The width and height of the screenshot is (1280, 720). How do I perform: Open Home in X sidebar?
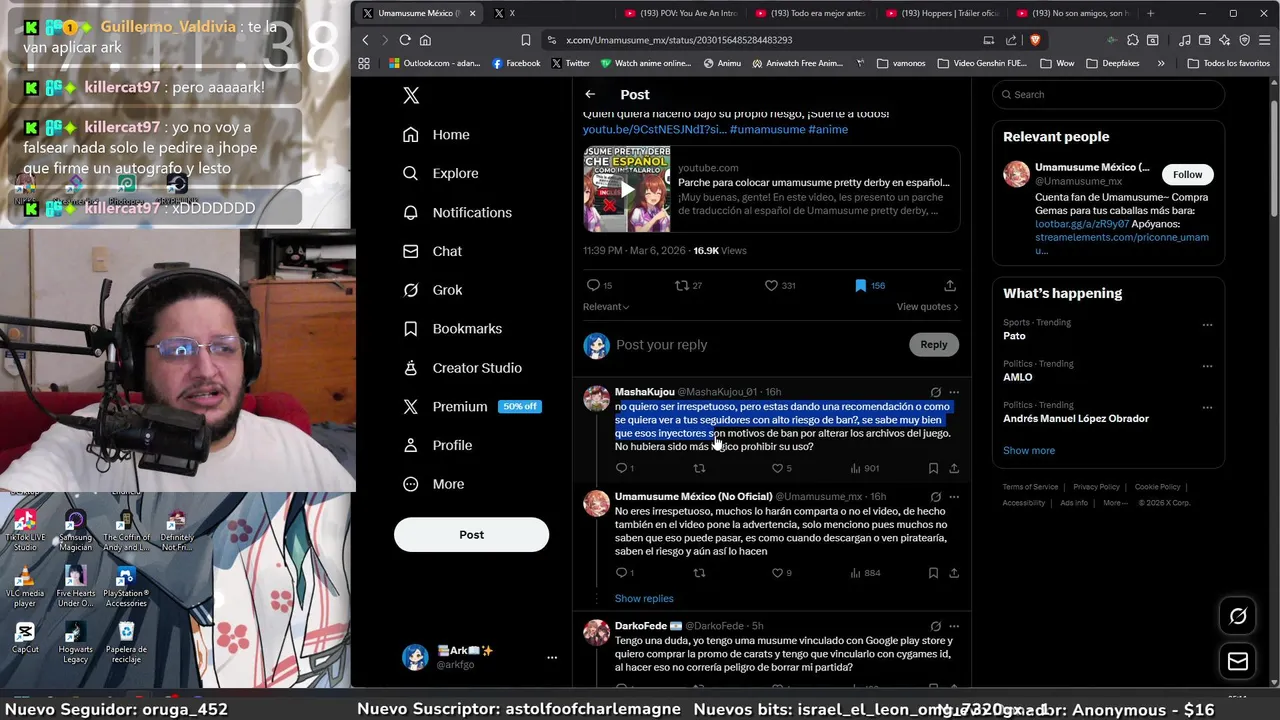coord(436,135)
